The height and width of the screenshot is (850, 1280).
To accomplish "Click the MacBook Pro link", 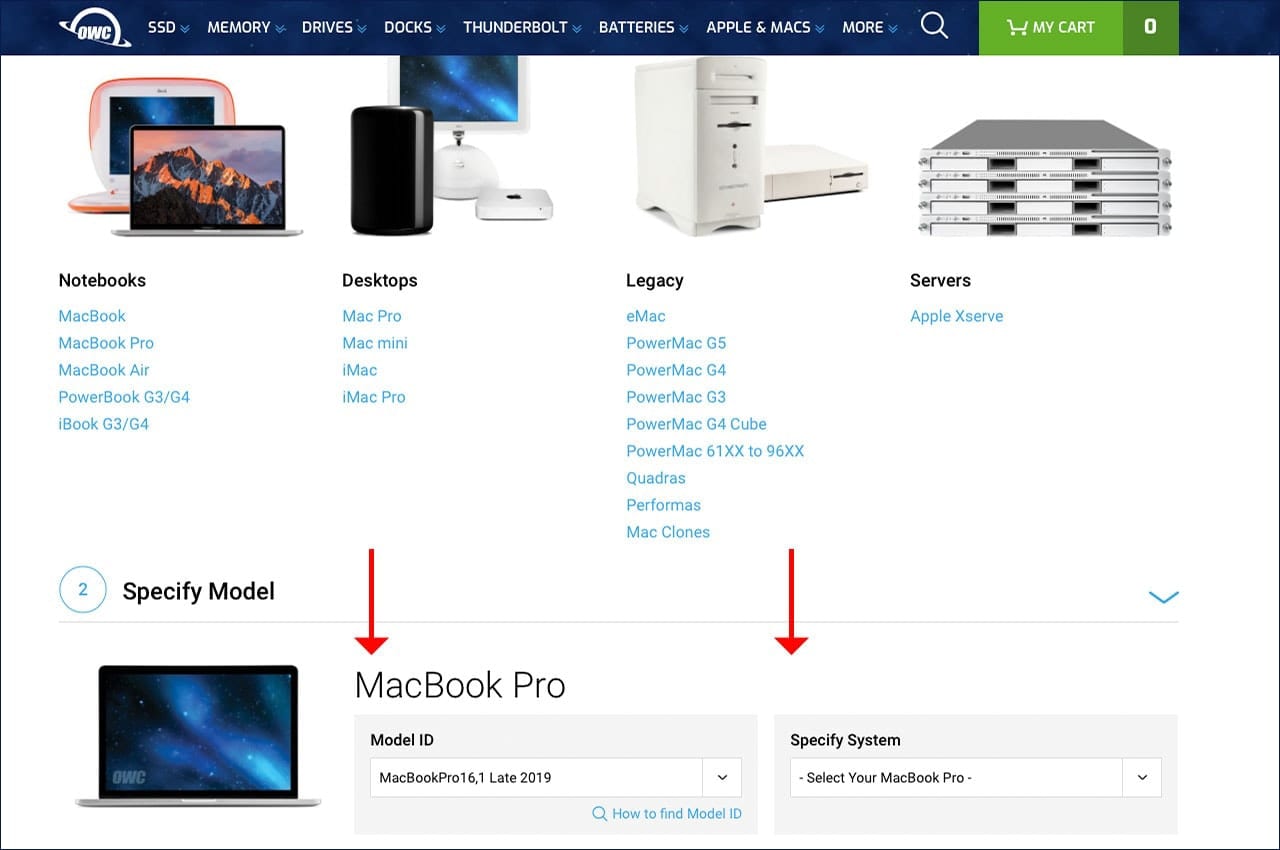I will (x=106, y=343).
